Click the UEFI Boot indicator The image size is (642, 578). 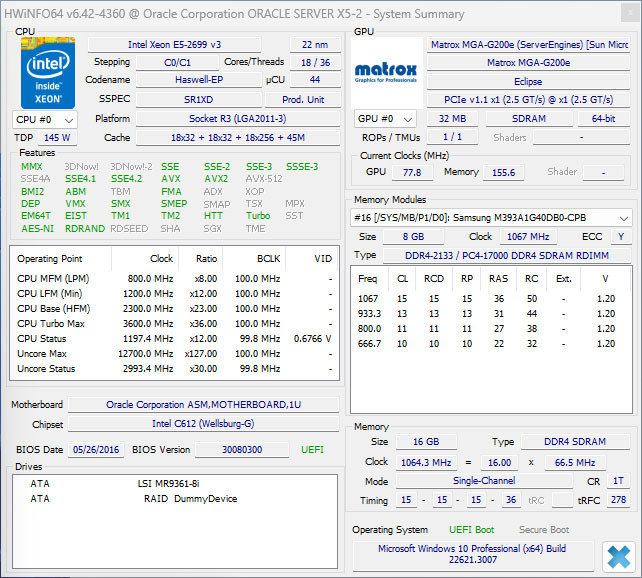pyautogui.click(x=472, y=530)
